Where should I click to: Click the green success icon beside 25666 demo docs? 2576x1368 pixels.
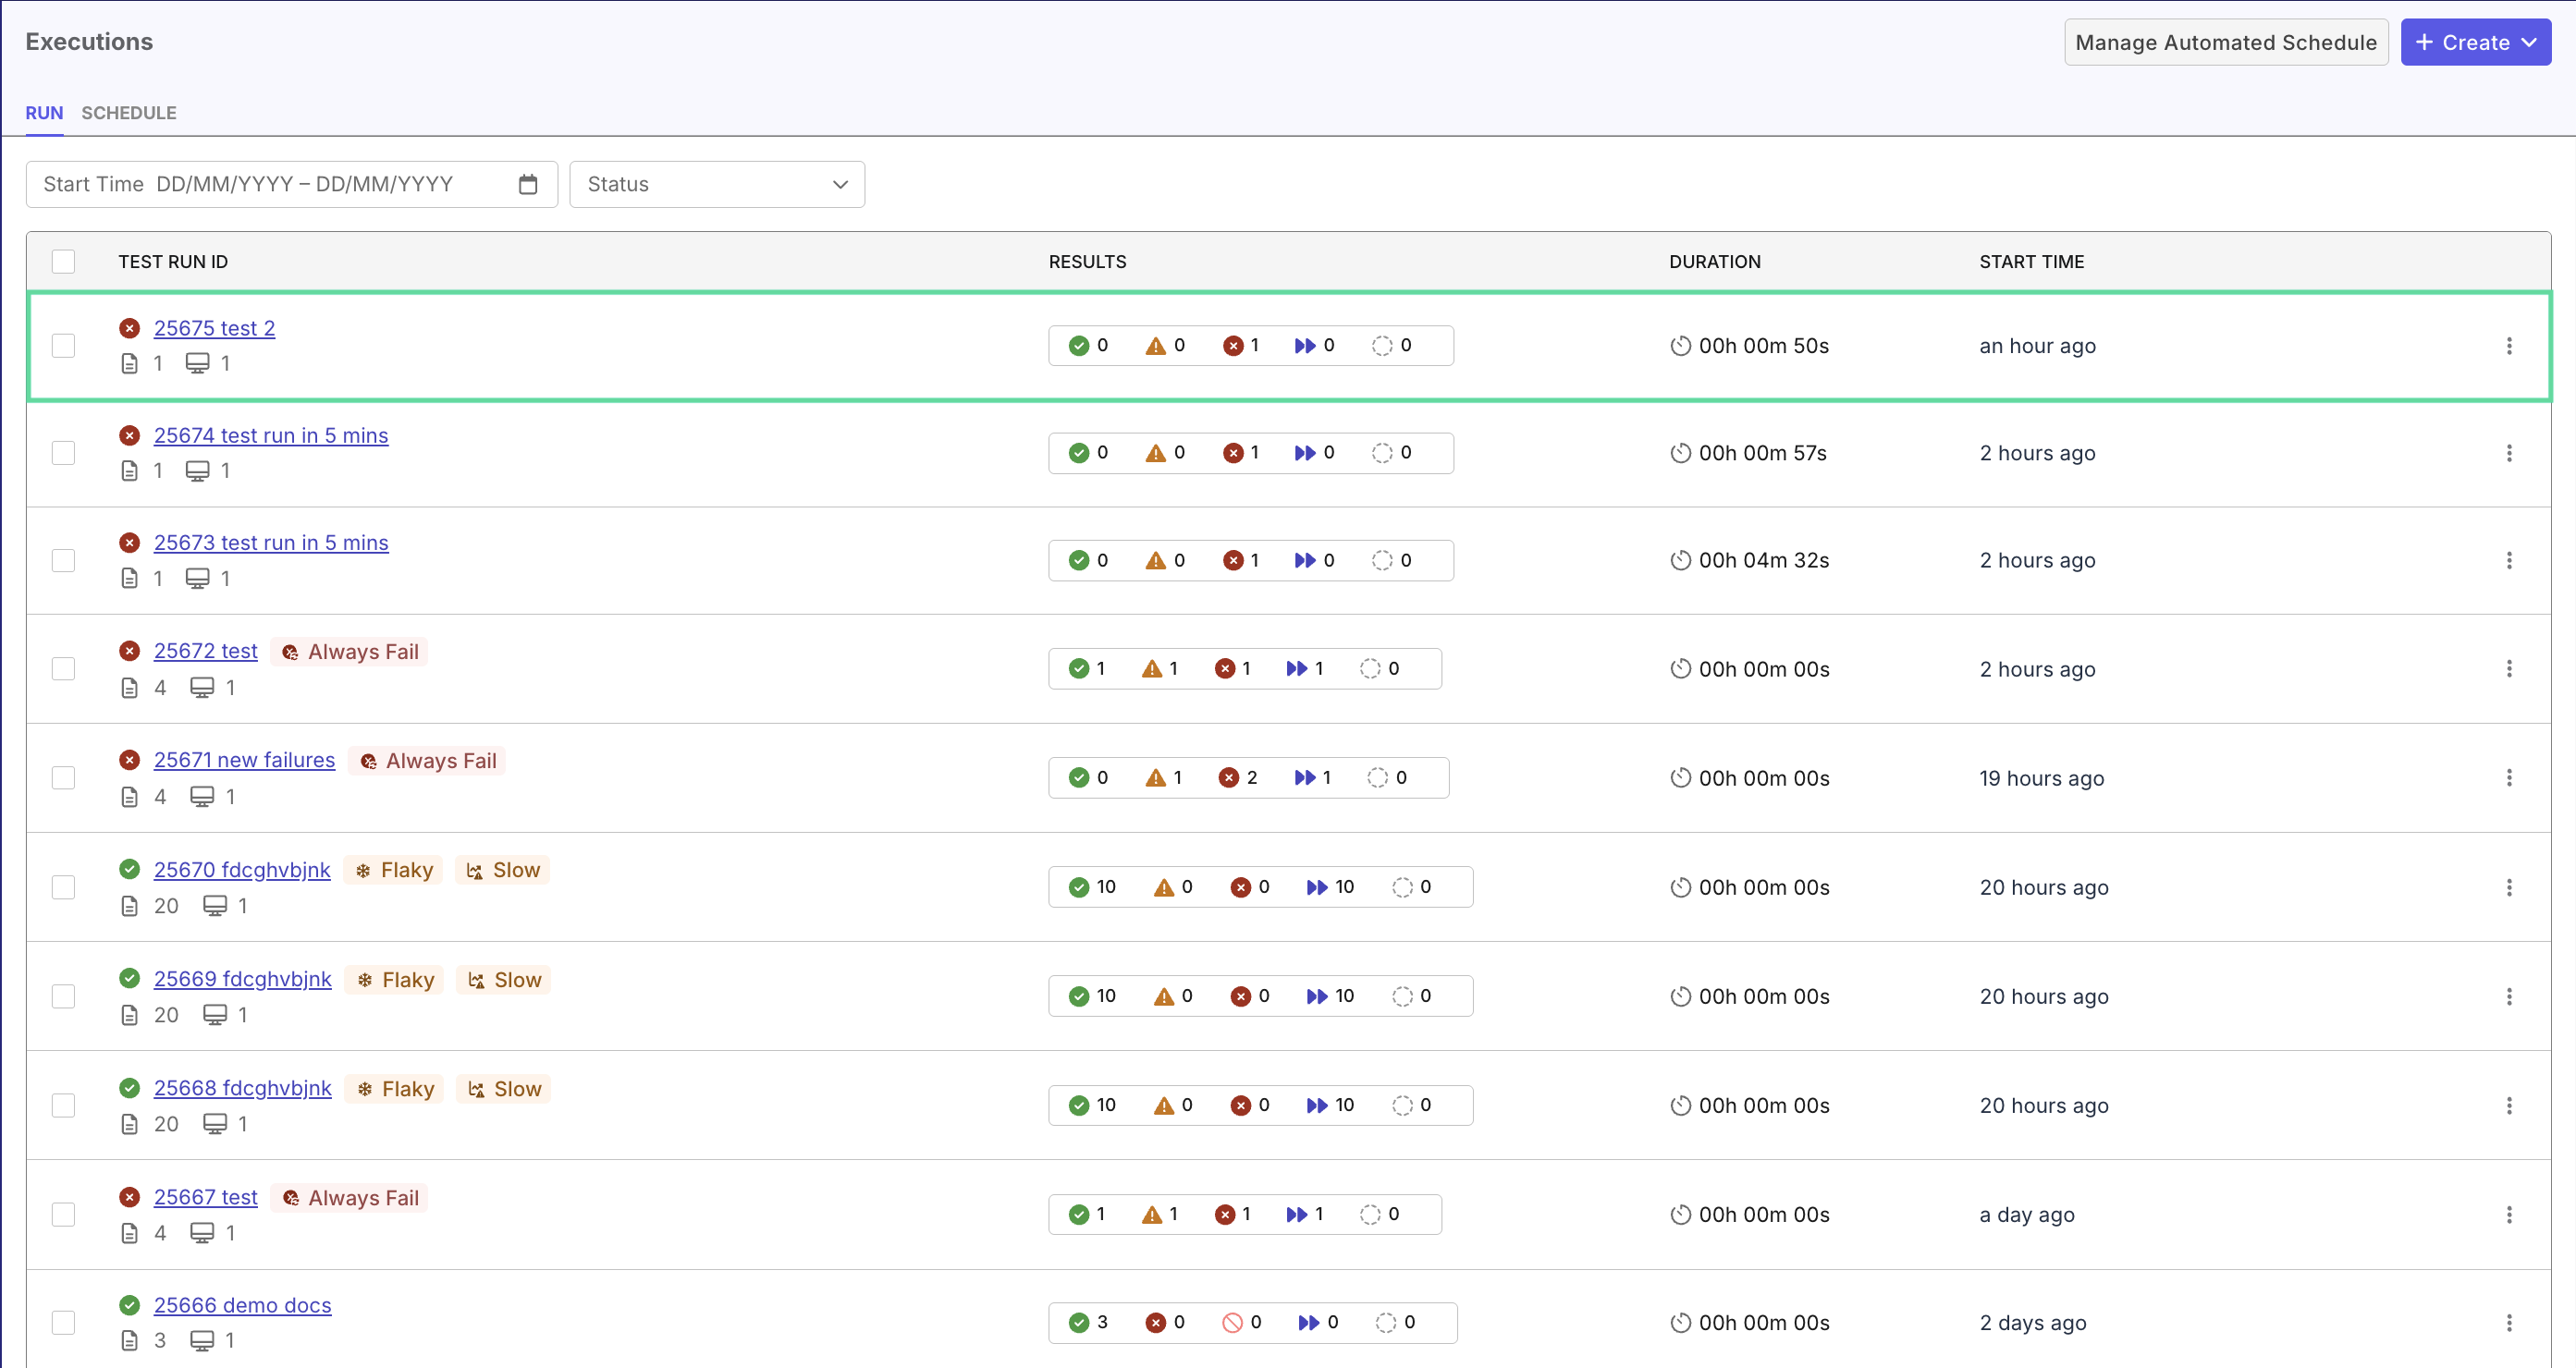coord(130,1305)
